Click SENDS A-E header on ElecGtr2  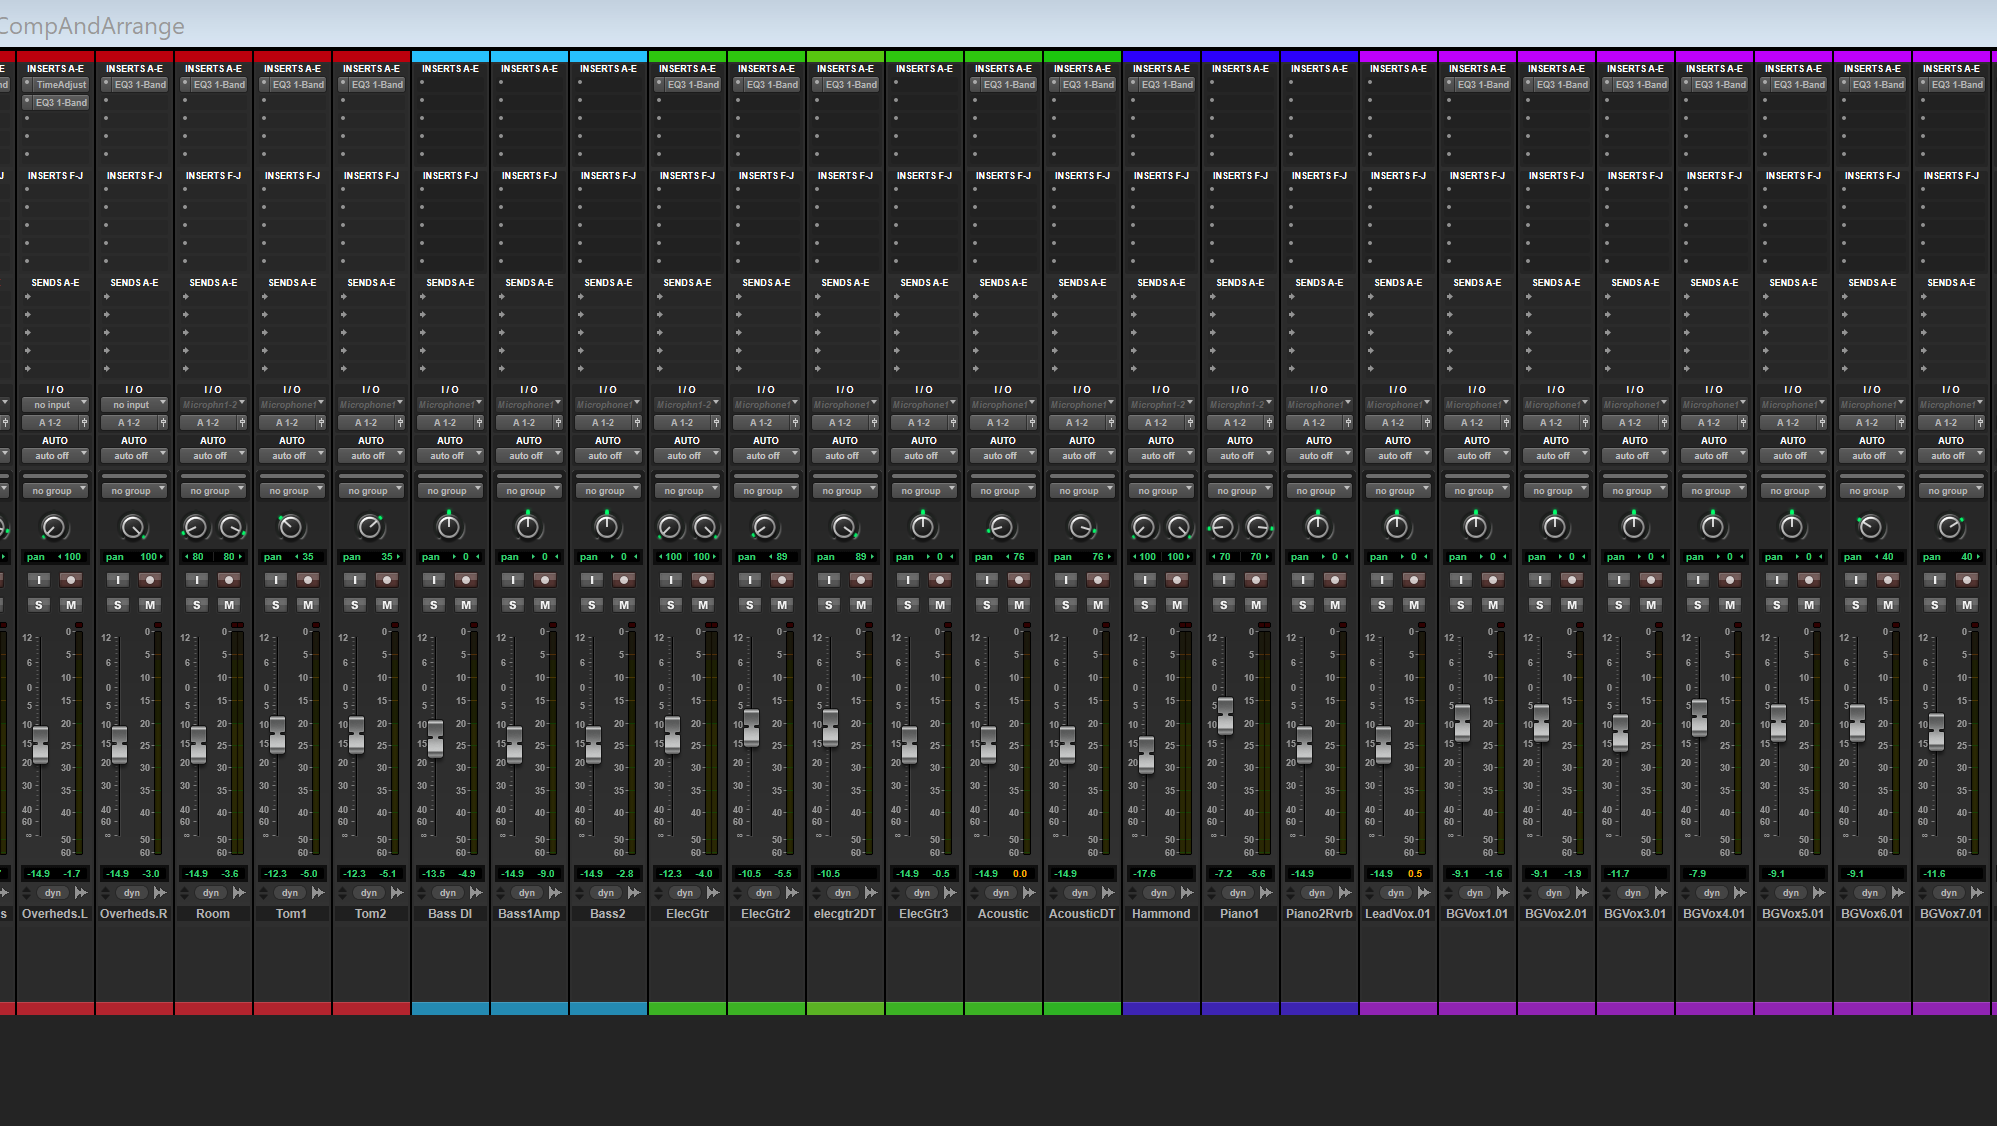(766, 283)
